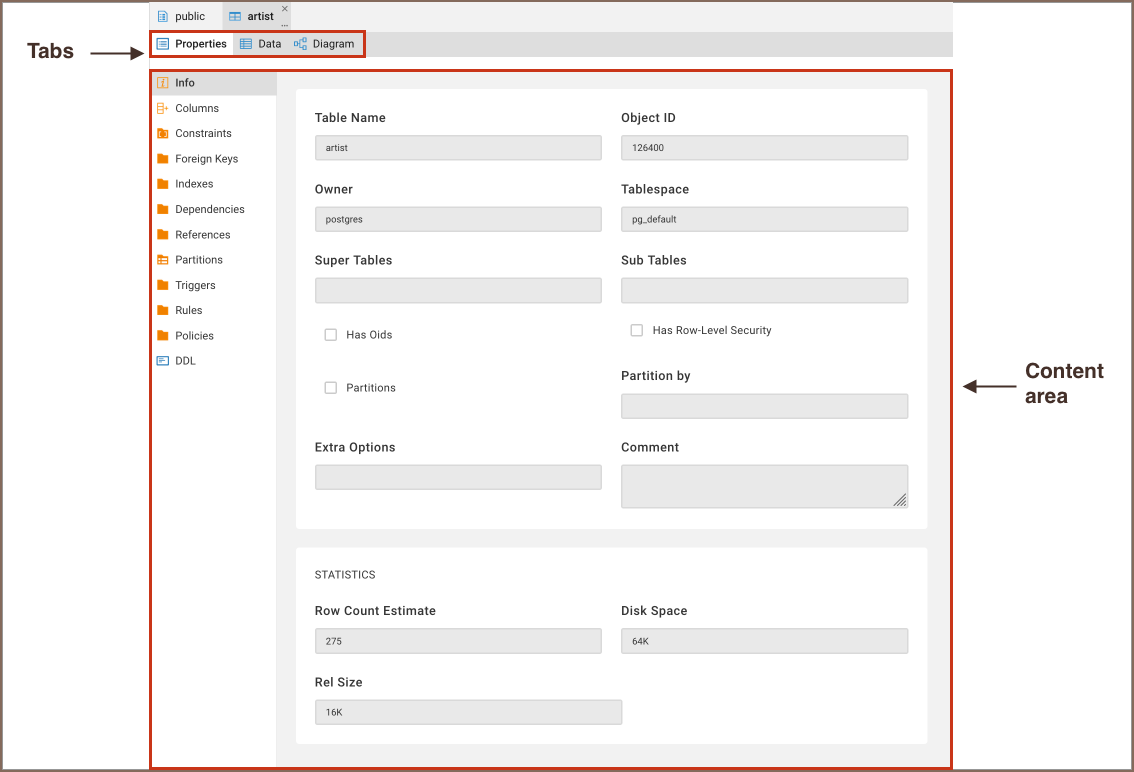Open the Columns section icon
Screen dimensions: 1134x772
[162, 108]
